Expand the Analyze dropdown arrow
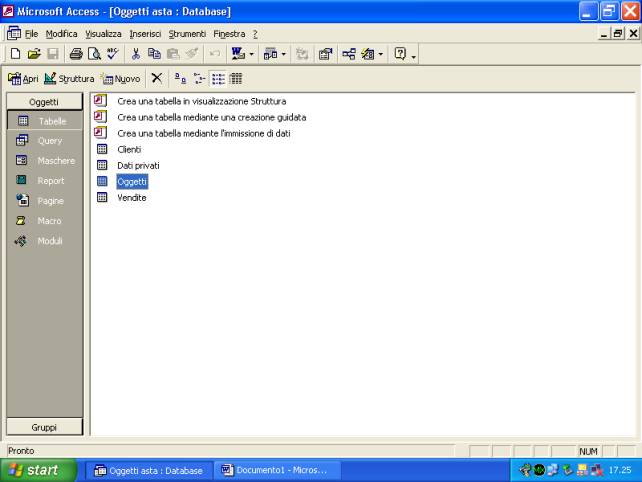The height and width of the screenshot is (482, 642). coord(283,54)
